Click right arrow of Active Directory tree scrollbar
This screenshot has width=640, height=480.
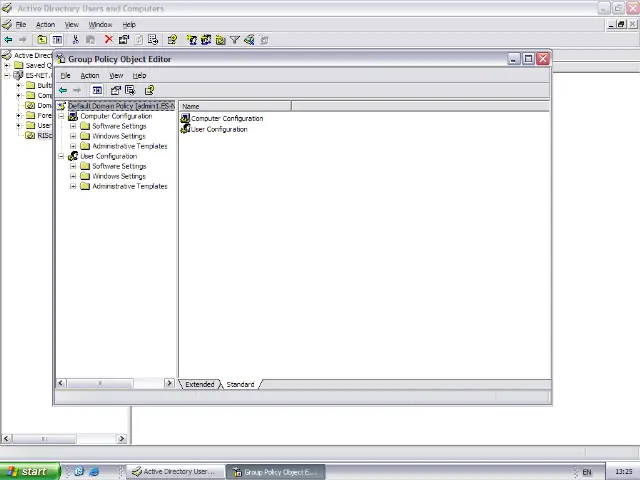[121, 439]
